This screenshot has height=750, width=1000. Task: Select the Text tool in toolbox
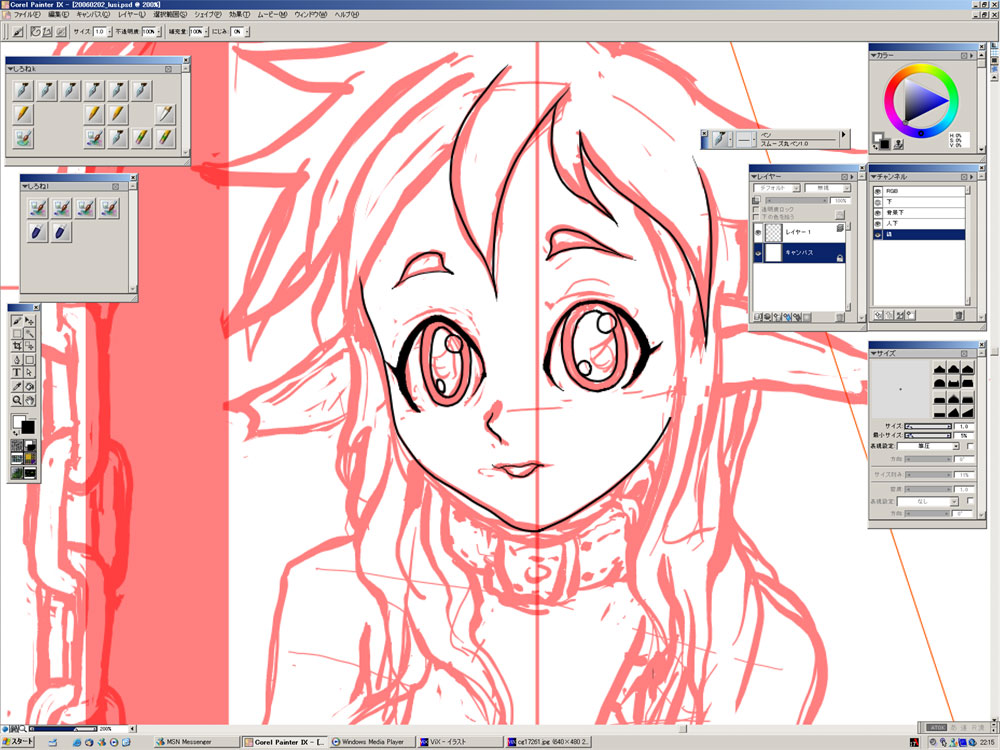click(17, 373)
